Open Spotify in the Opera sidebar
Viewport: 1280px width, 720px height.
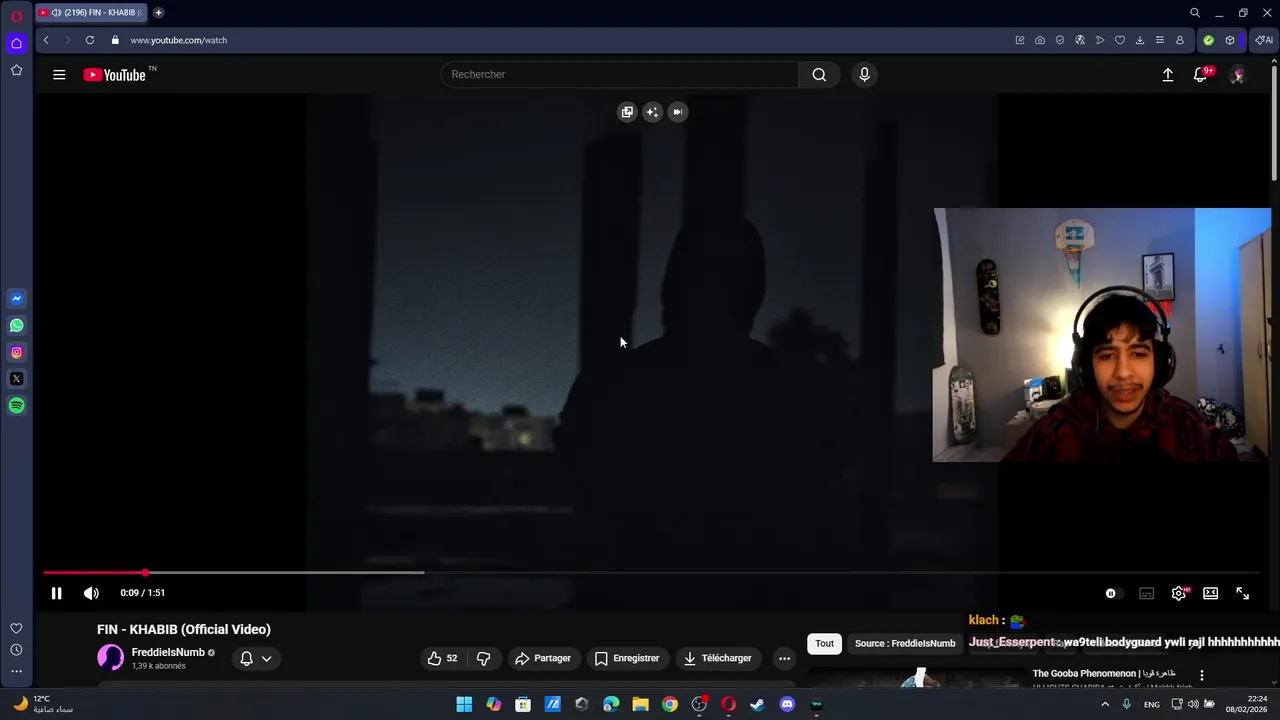tap(16, 406)
